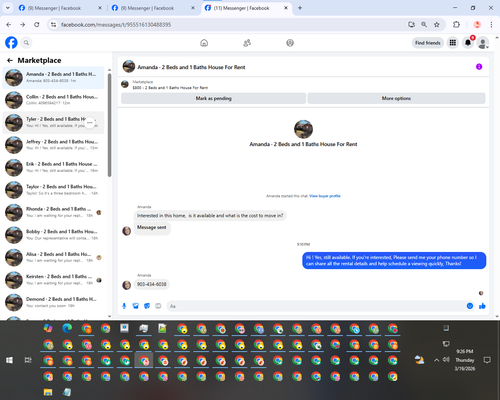Open the emoji picker in composer
Screen dimensions: 500x400
pos(470,306)
